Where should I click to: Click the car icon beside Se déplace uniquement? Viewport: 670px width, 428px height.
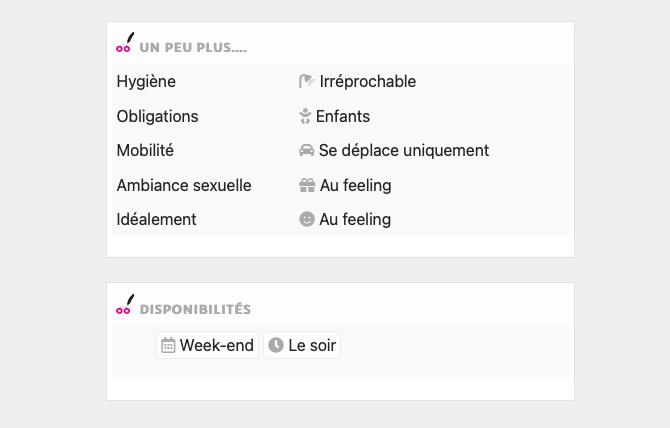coord(307,151)
